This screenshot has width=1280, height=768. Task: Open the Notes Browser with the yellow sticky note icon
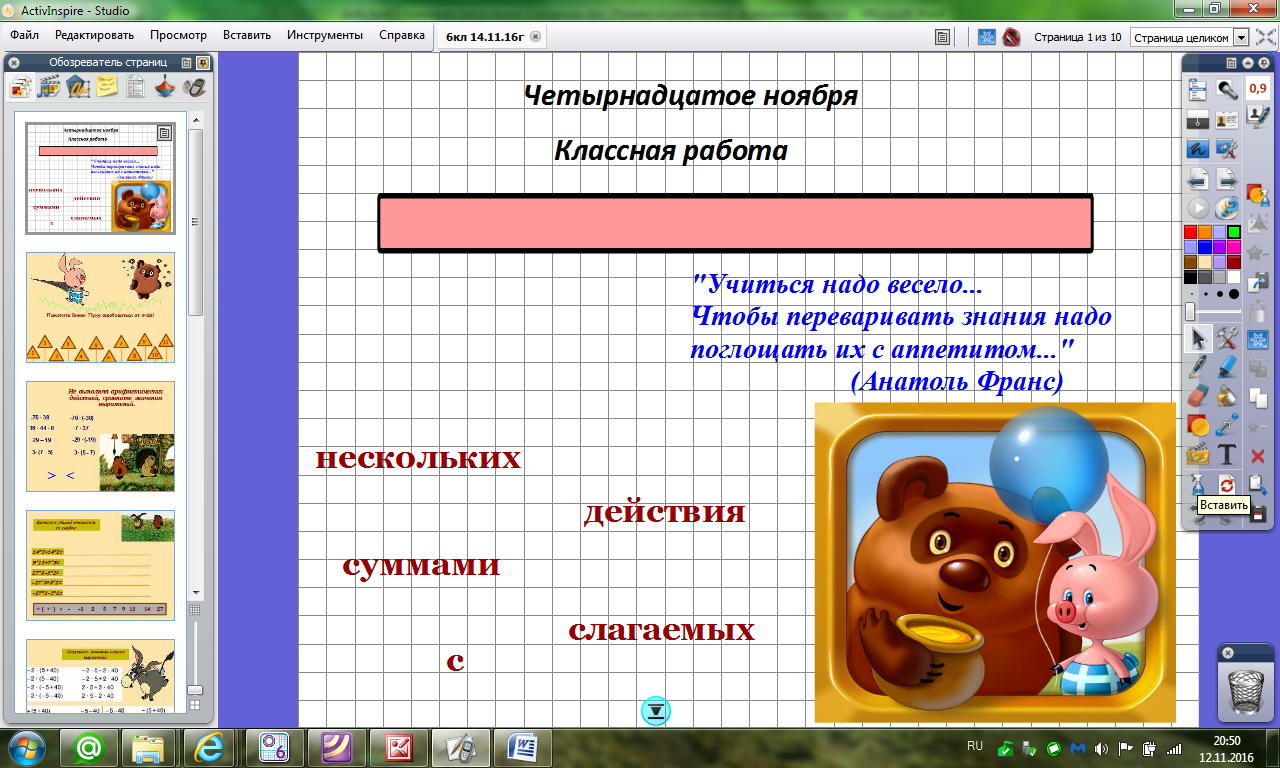(107, 88)
